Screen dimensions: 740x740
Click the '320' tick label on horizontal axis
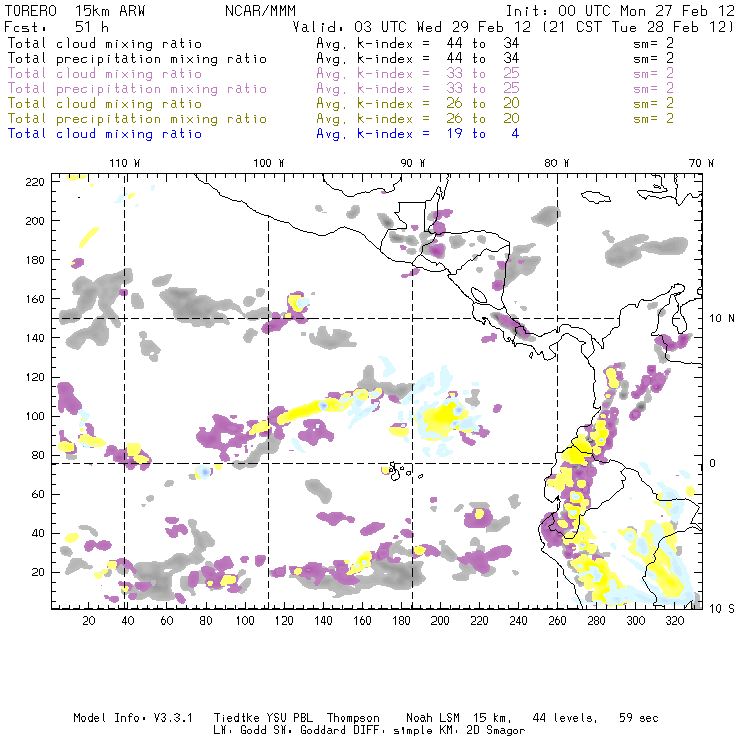pyautogui.click(x=674, y=621)
